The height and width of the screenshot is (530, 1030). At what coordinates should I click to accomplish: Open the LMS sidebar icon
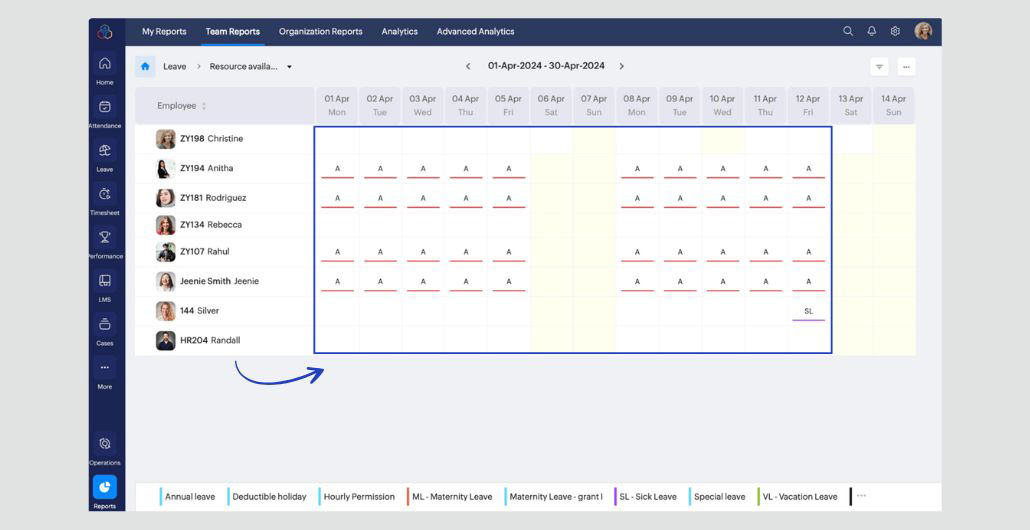[x=104, y=281]
